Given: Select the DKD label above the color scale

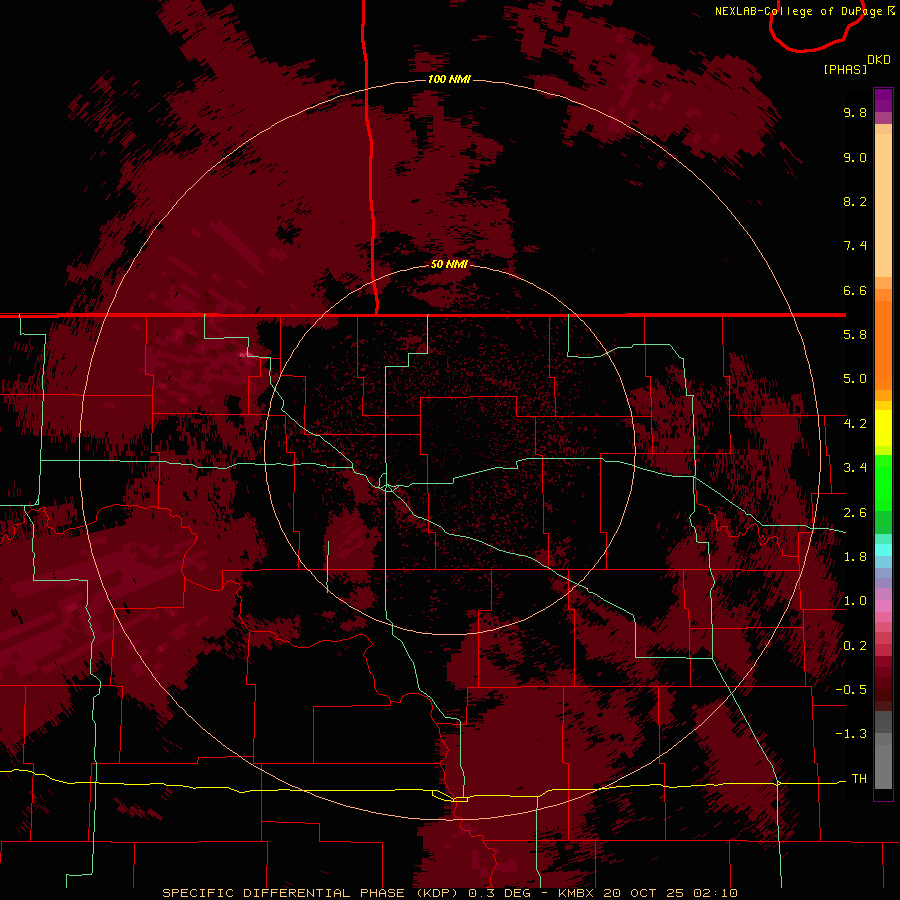Looking at the screenshot, I should tap(879, 60).
